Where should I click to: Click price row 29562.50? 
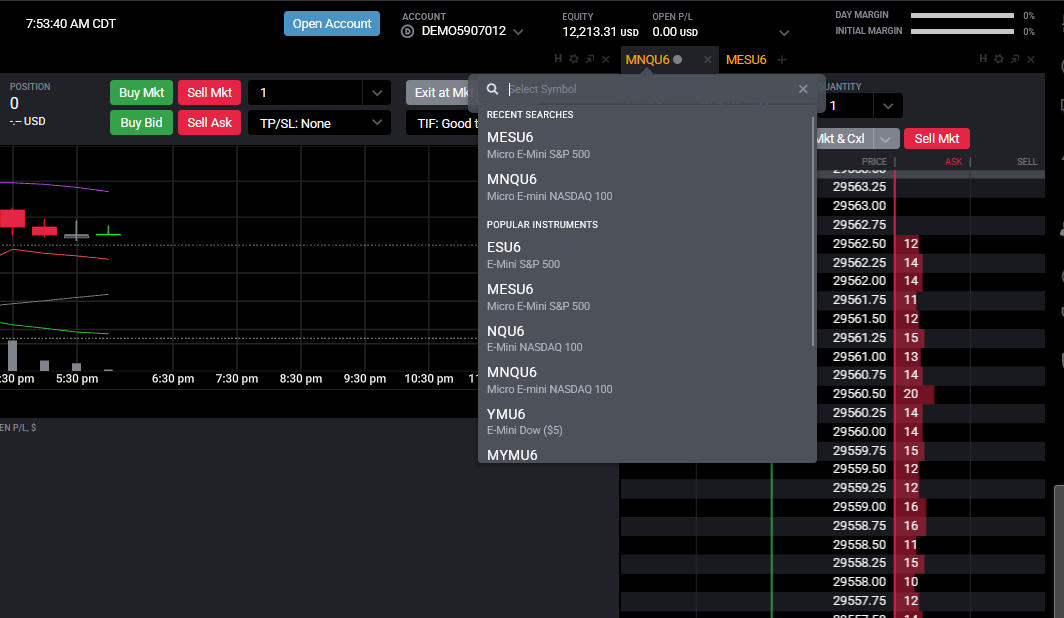click(859, 244)
